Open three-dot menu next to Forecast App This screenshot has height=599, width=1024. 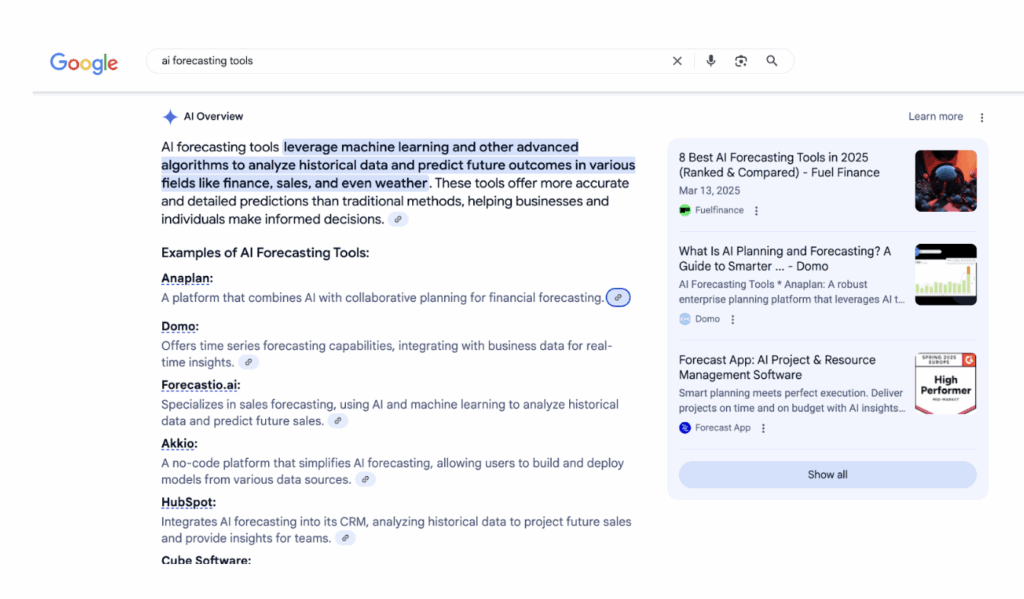pos(764,428)
